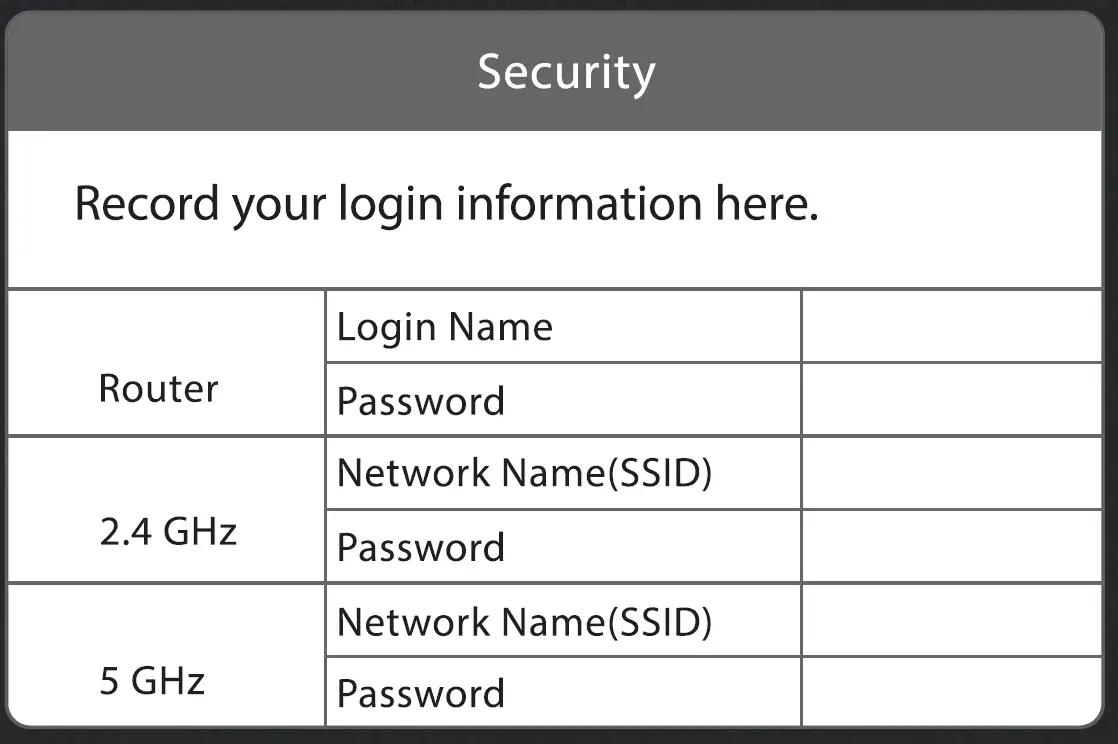Click the 2.4 GHz Network Name(SSID) label
Image resolution: width=1118 pixels, height=744 pixels.
524,473
